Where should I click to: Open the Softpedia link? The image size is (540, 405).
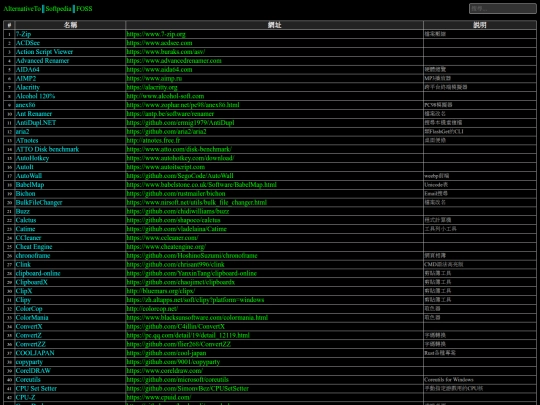coord(59,9)
